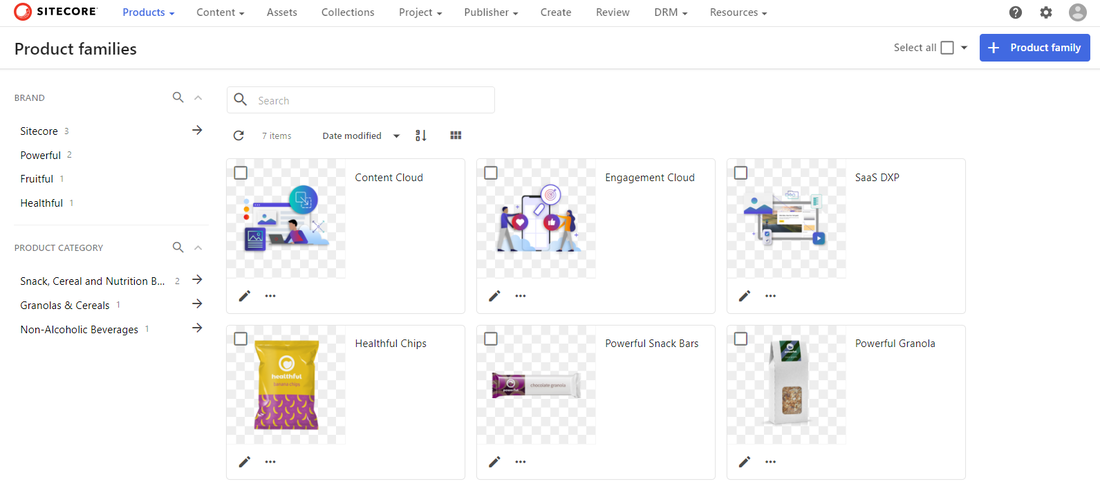Click into the Search input field

tap(361, 100)
